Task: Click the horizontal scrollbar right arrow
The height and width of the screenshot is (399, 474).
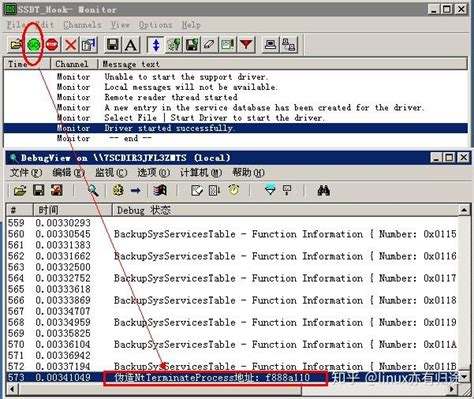Action: (452, 389)
